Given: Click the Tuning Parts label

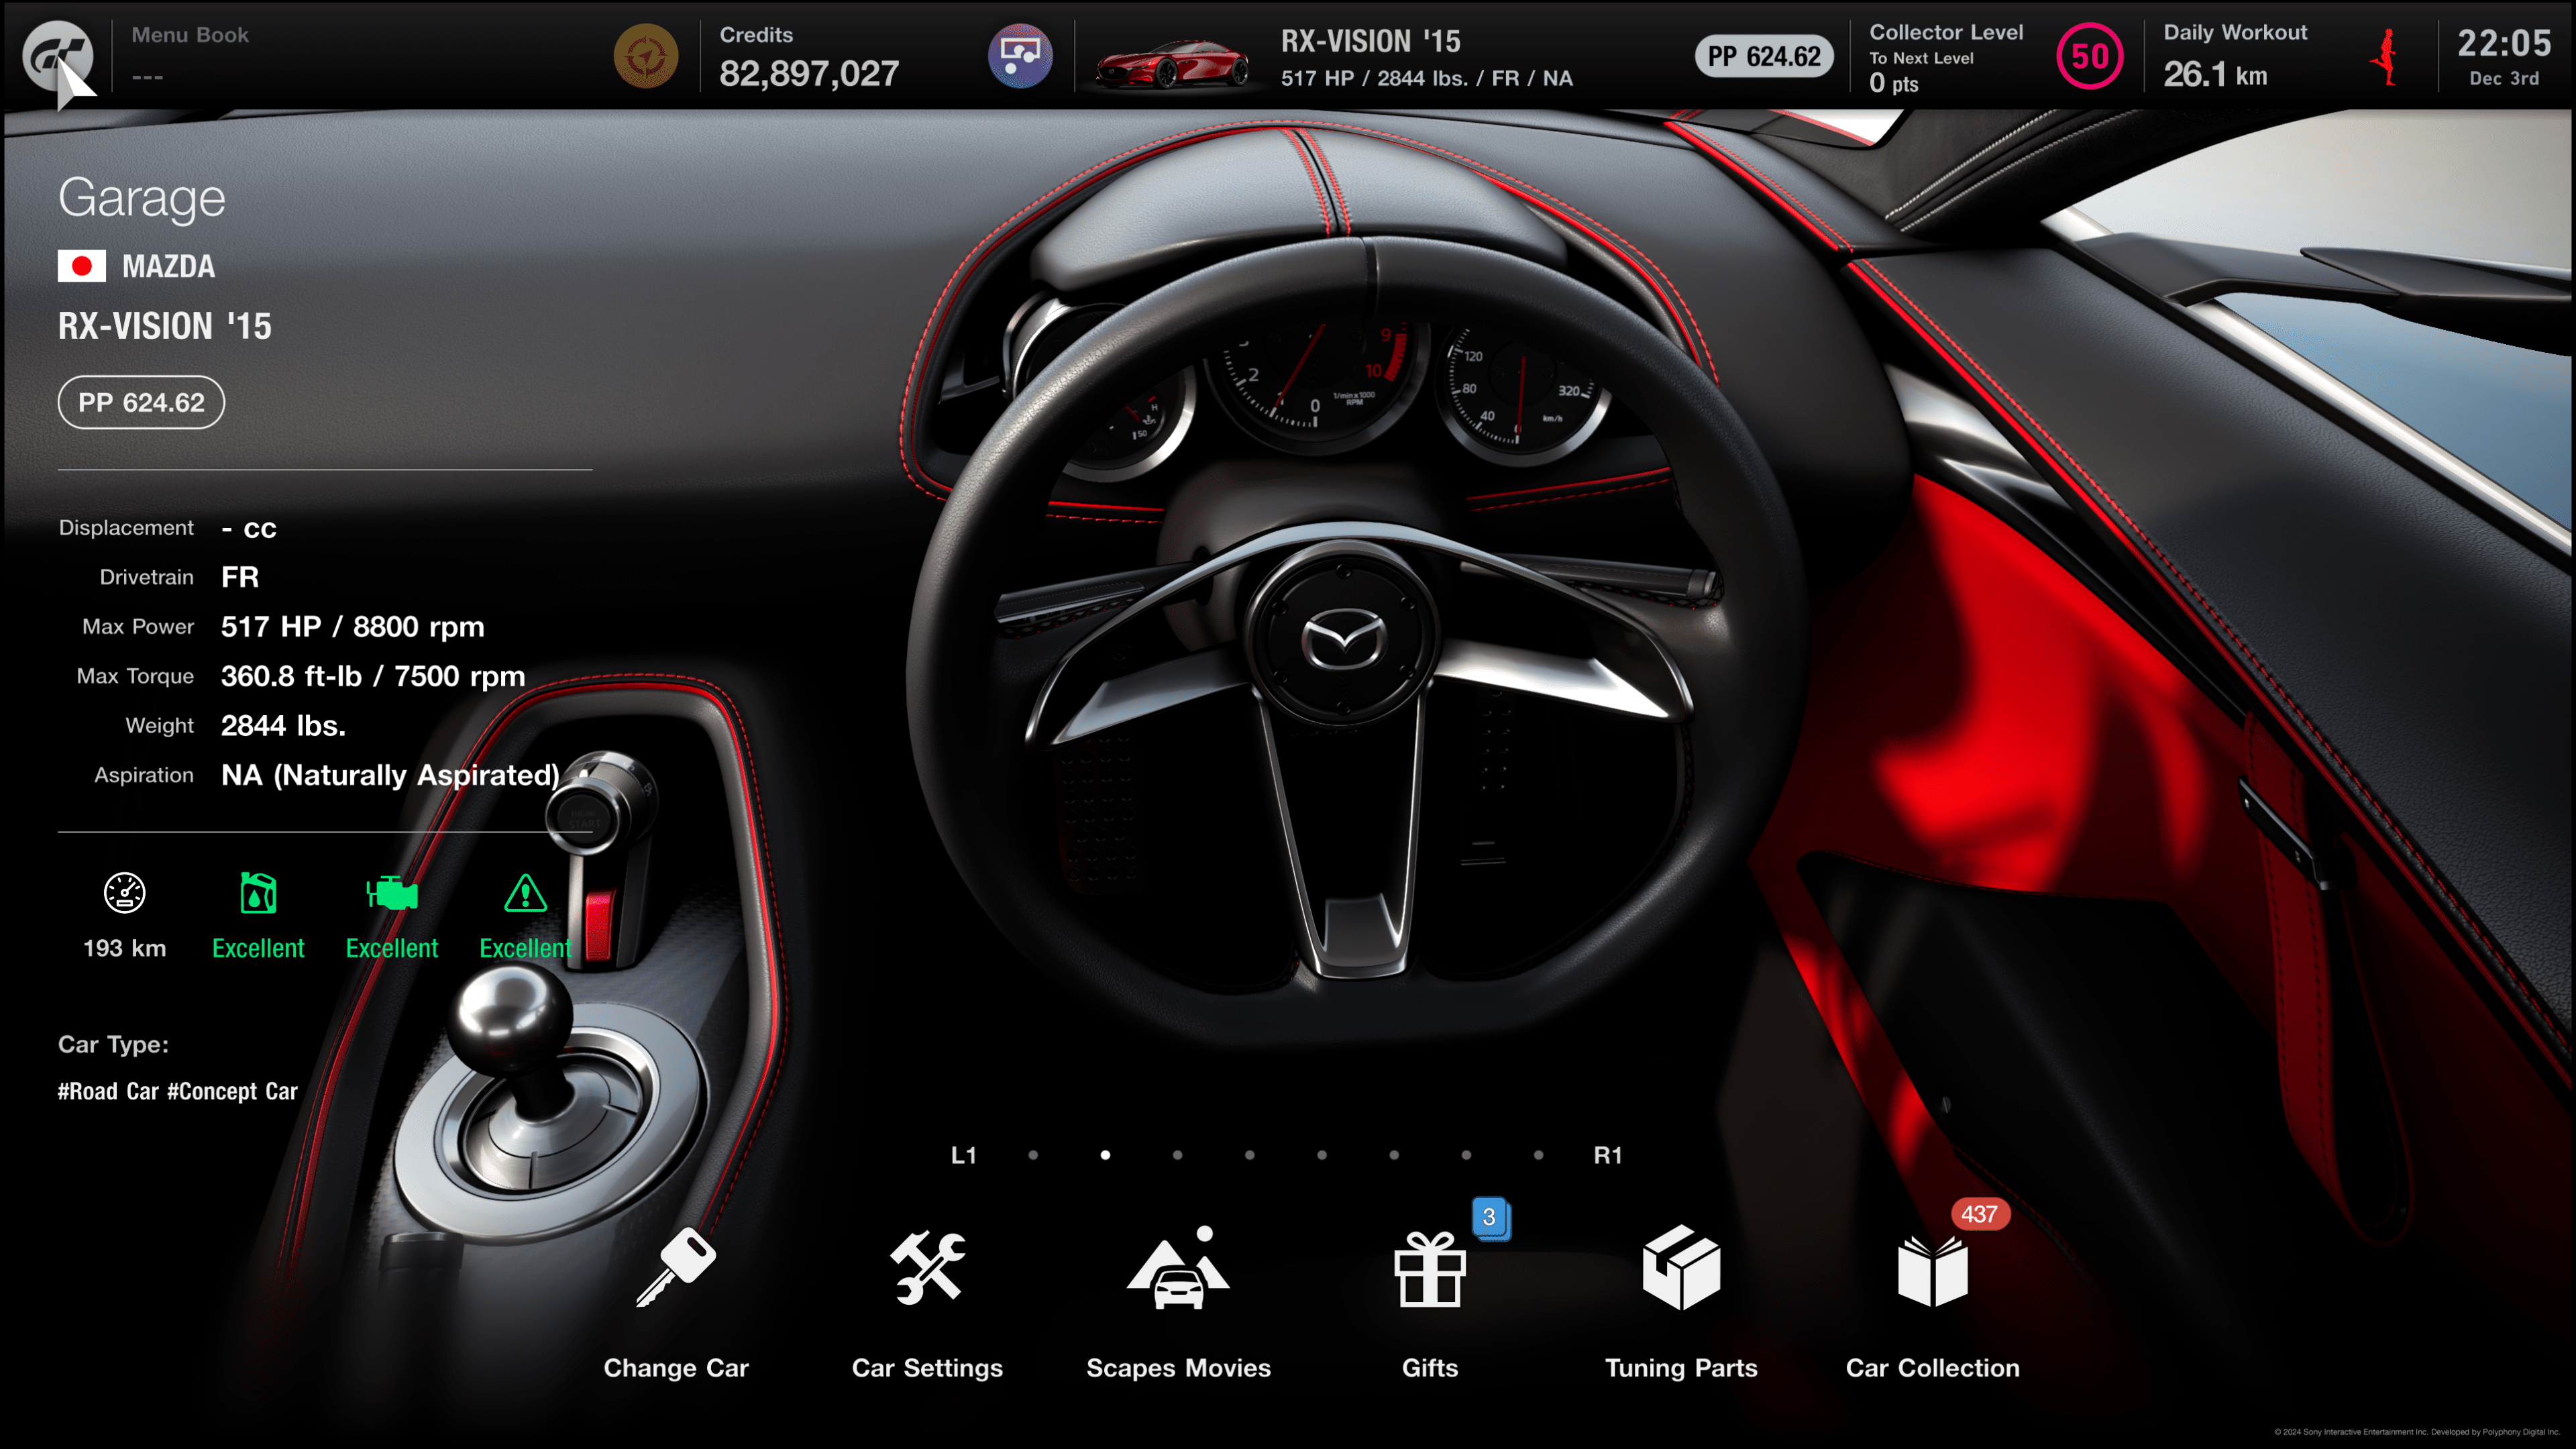Looking at the screenshot, I should point(1681,1368).
